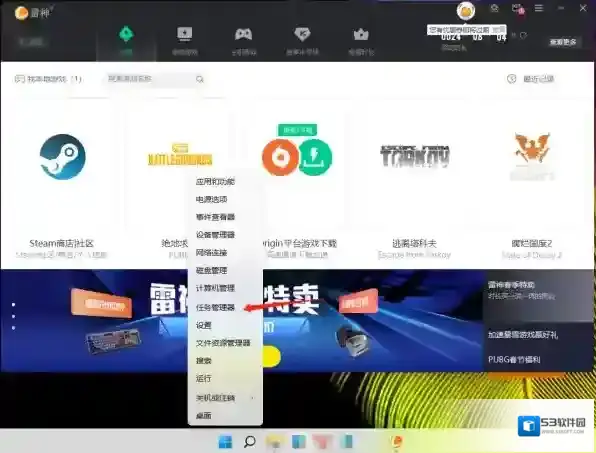Click the left orange coupon on the banner
This screenshot has height=453, width=596.
pos(101,303)
